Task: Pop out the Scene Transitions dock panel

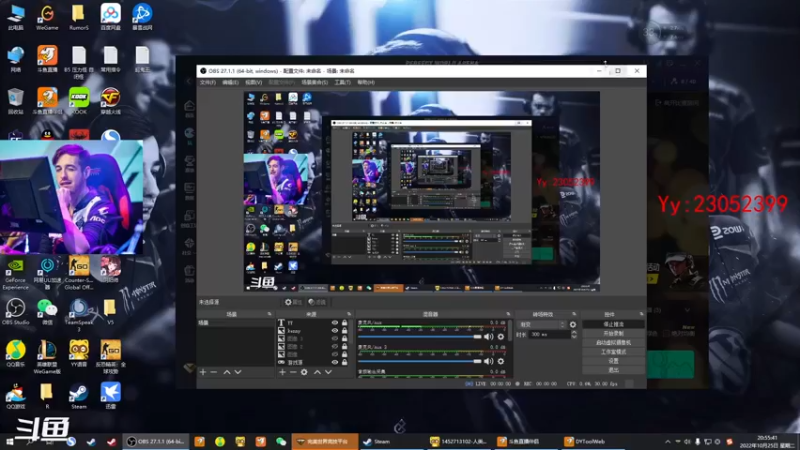Action: click(574, 314)
